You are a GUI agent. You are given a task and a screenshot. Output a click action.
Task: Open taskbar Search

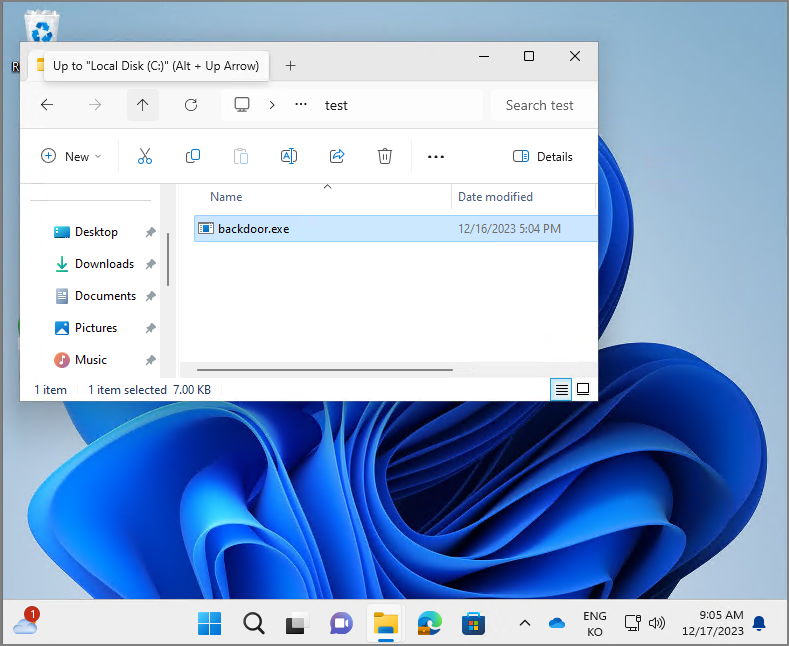[x=254, y=623]
